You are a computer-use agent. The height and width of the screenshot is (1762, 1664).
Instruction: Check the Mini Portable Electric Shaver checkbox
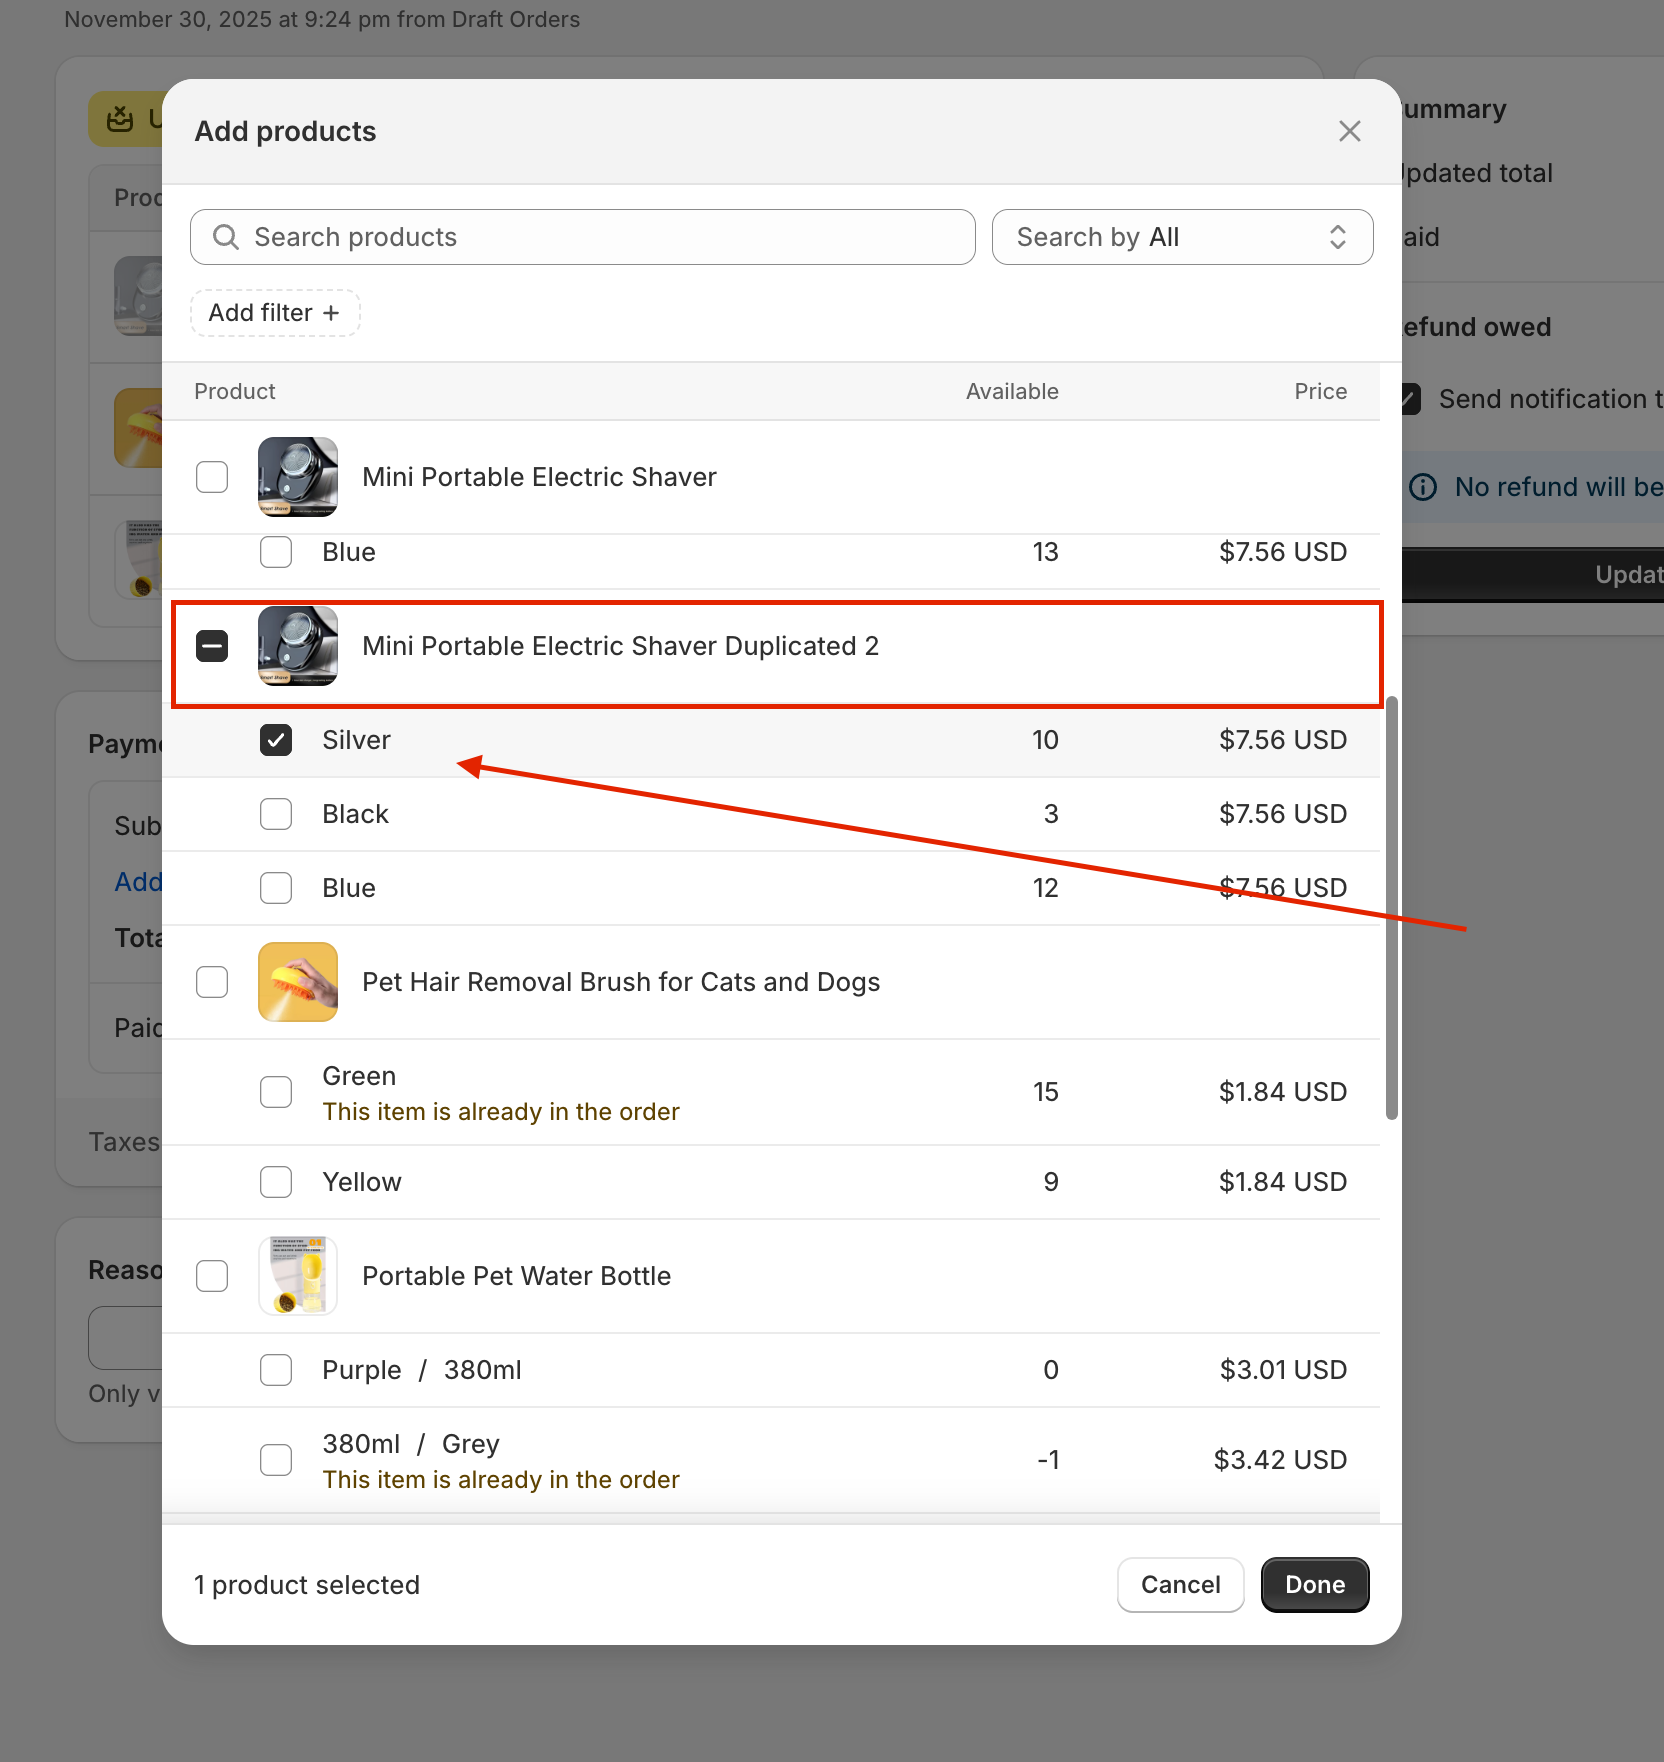tap(212, 477)
